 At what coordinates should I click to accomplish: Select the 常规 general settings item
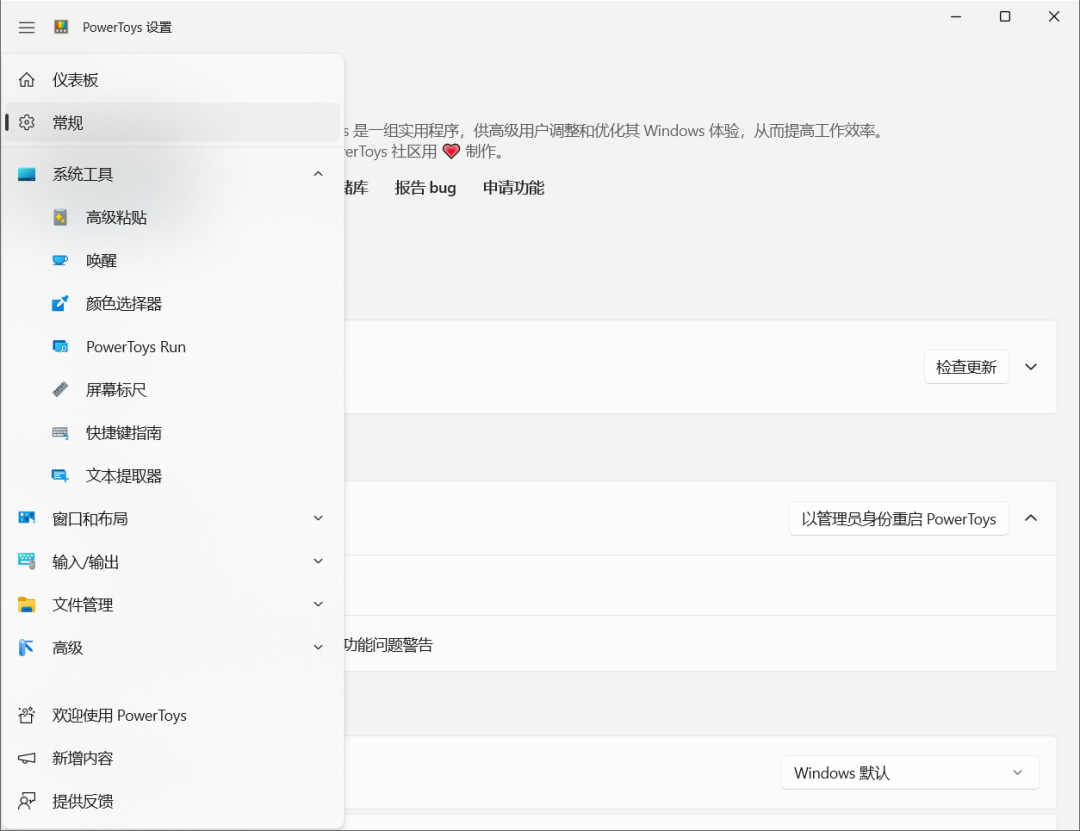coord(172,123)
